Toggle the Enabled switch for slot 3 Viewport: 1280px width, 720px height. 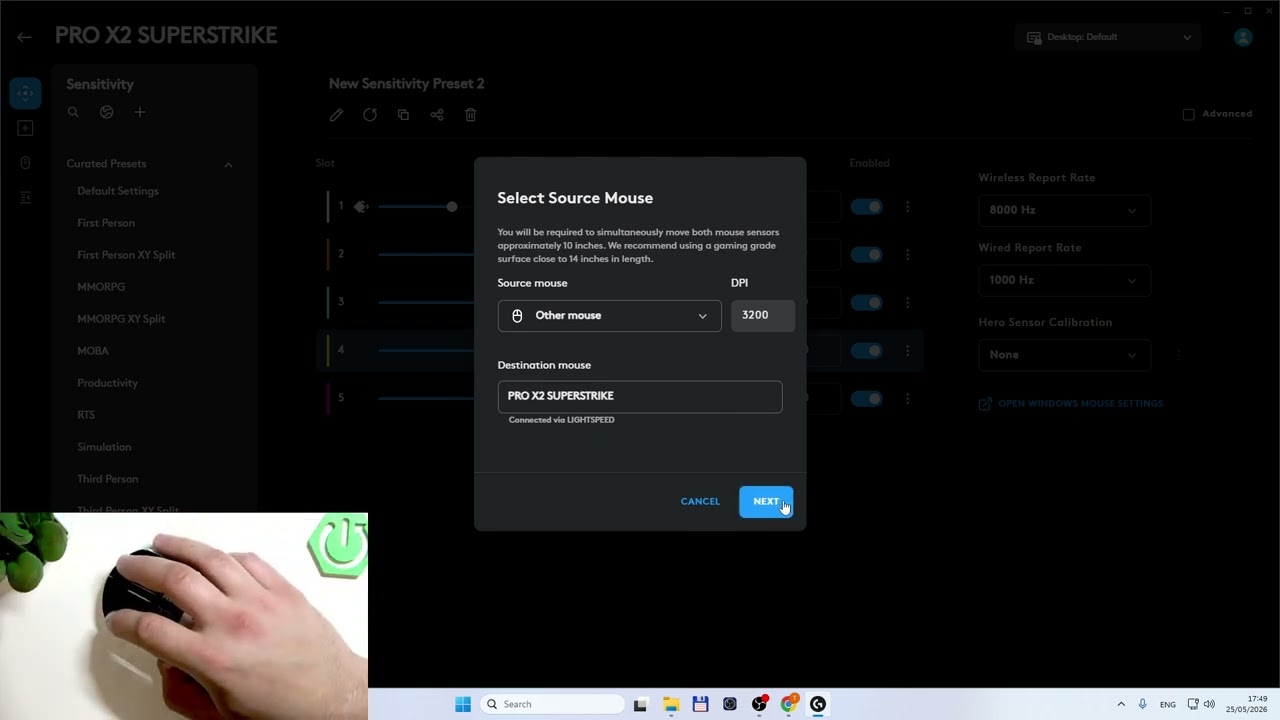point(867,303)
